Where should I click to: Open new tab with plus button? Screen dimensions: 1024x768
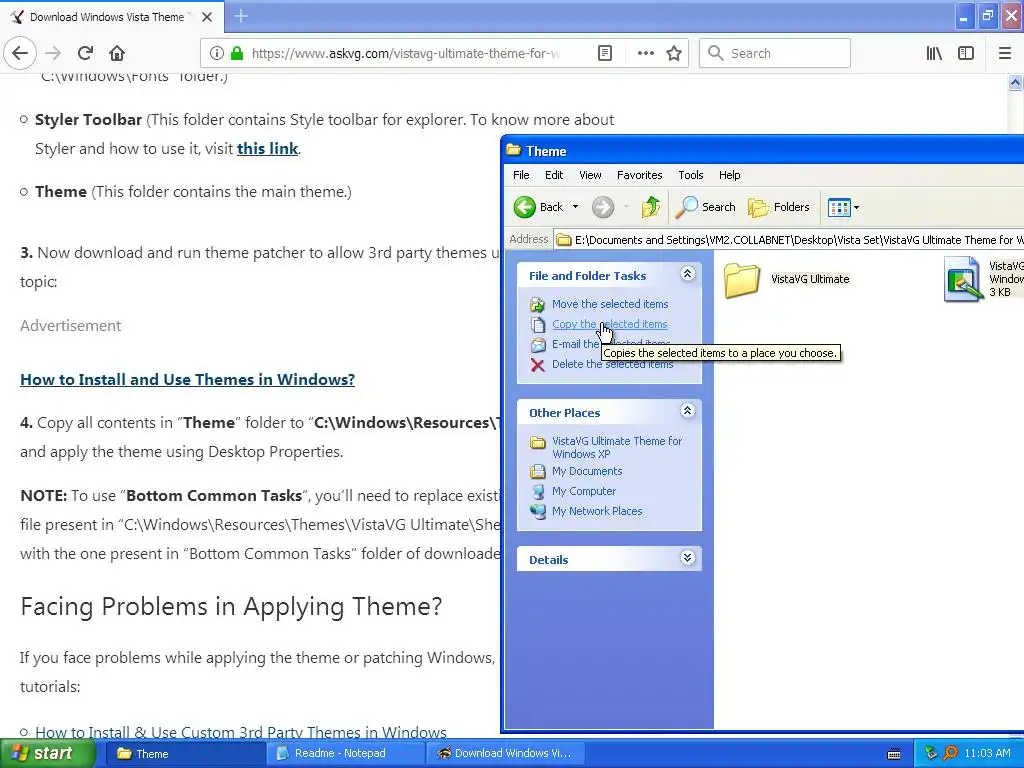click(x=241, y=16)
